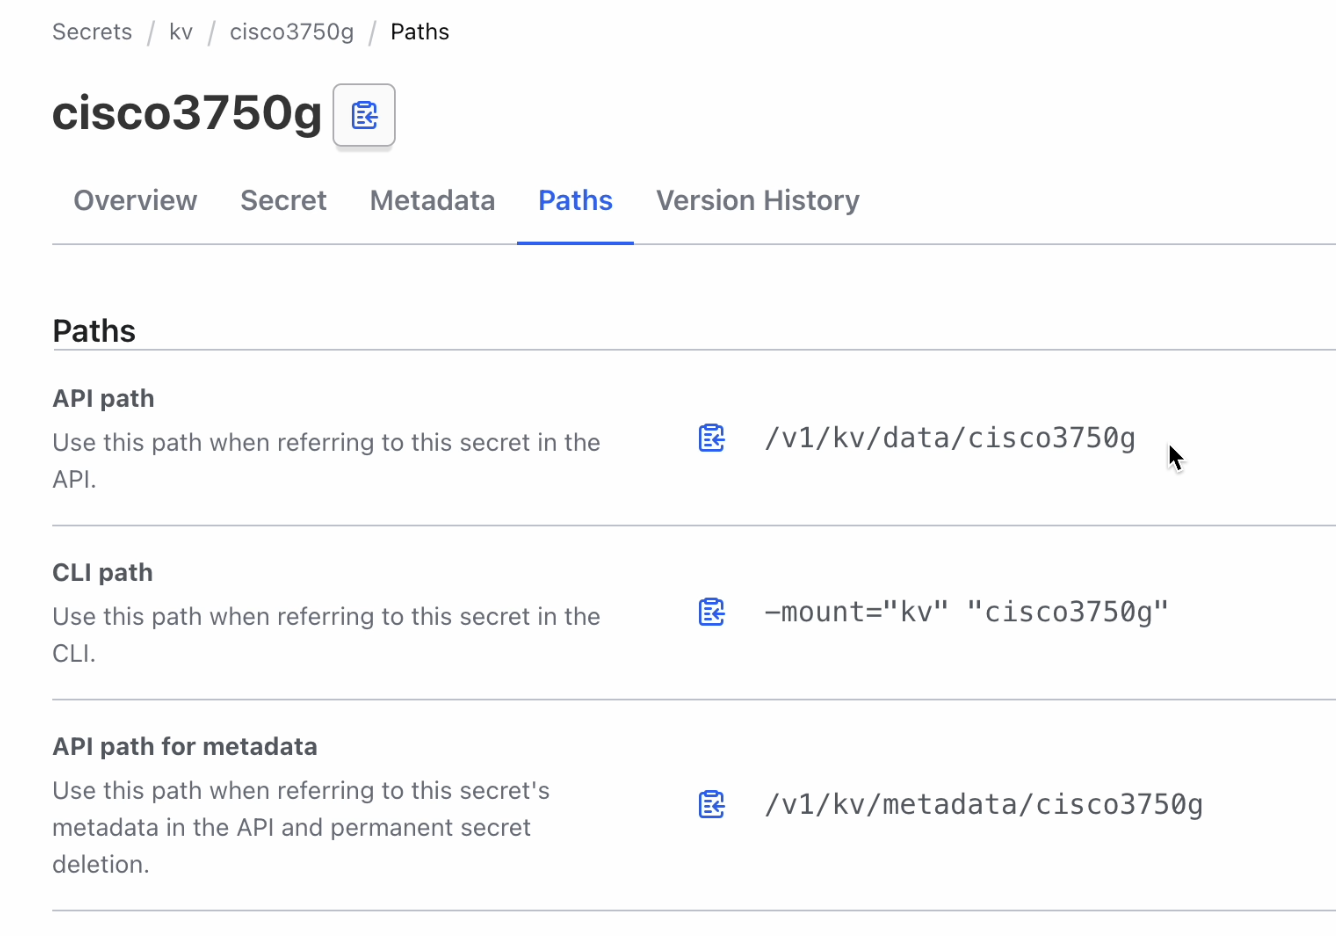Screen dimensions: 1336x936
Task: Copy the API path /v1/kv/data/cisco3750g via its icon
Action: point(711,438)
